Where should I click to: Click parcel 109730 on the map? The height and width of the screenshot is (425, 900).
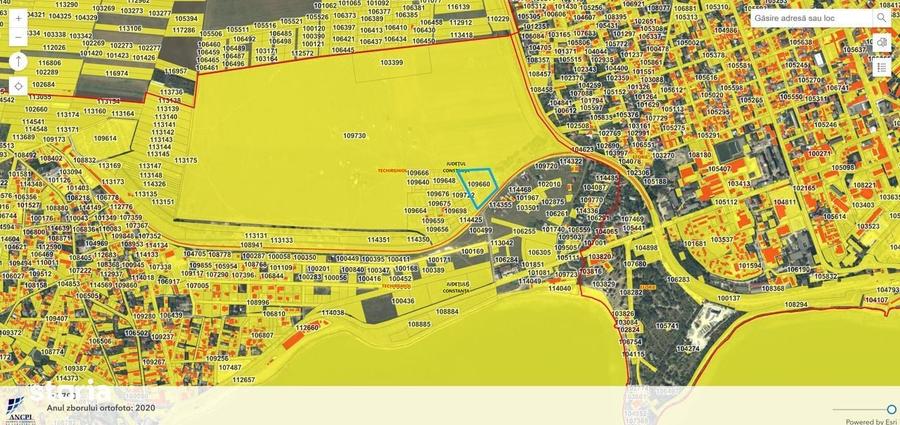355,136
